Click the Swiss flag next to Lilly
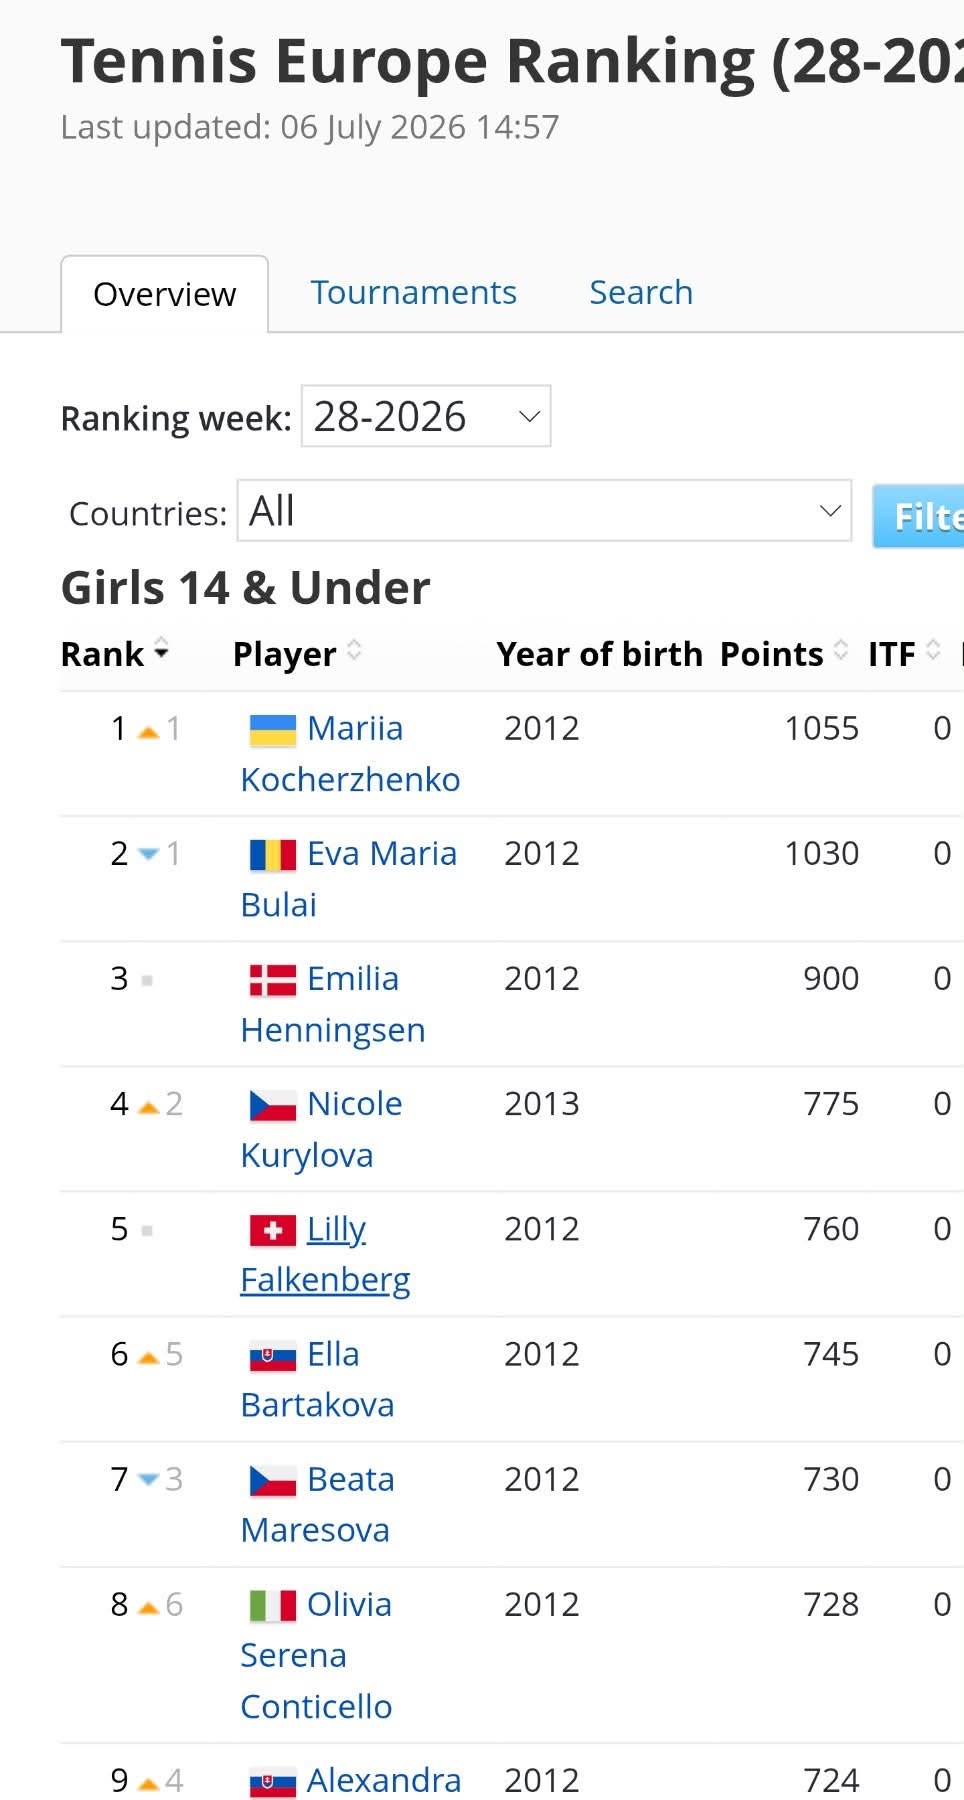 click(x=272, y=1230)
